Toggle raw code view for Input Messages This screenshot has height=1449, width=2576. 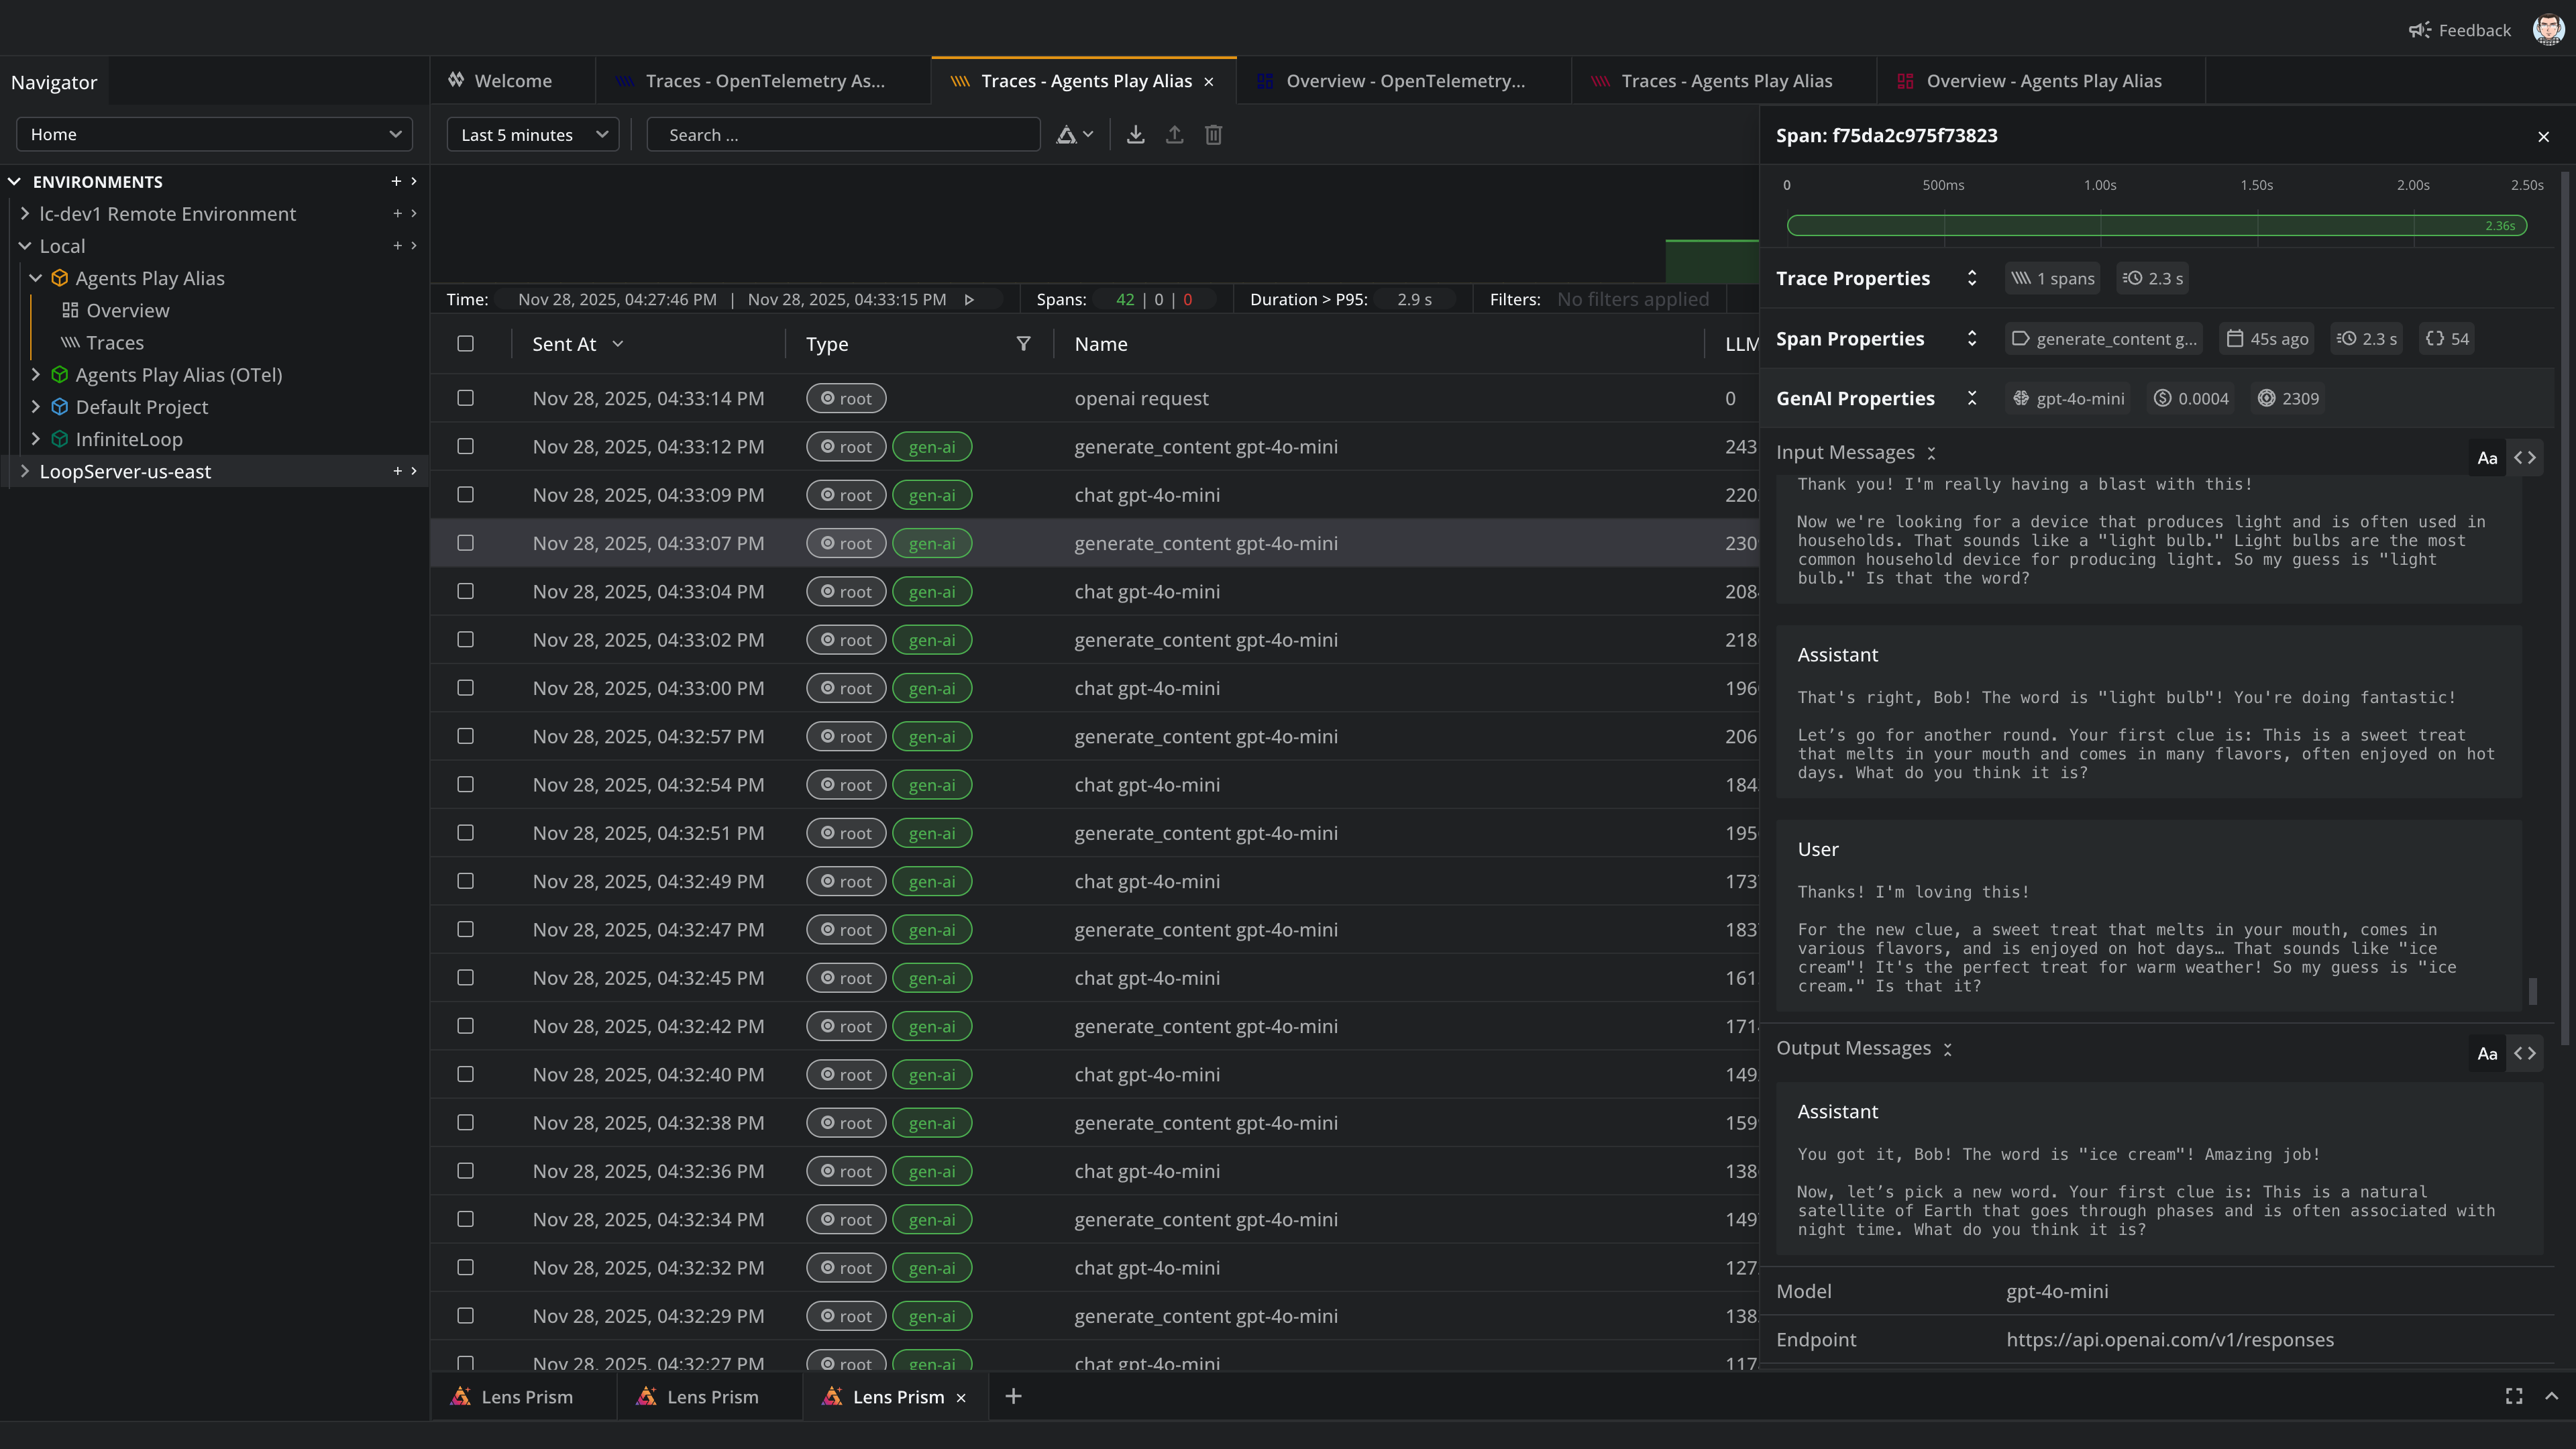click(2525, 458)
